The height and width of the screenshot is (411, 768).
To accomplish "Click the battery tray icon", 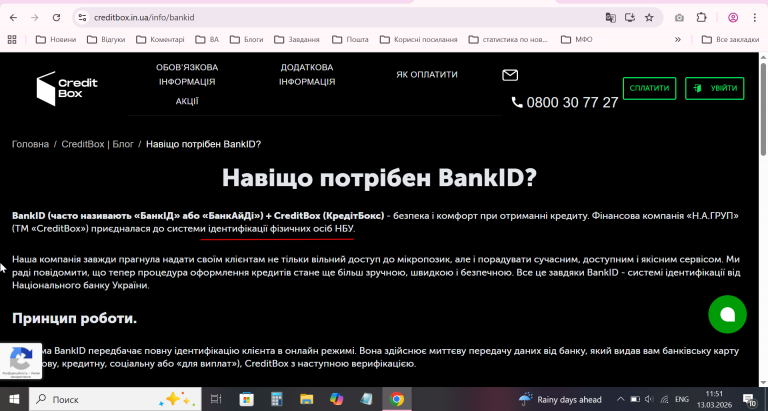I will click(635, 399).
